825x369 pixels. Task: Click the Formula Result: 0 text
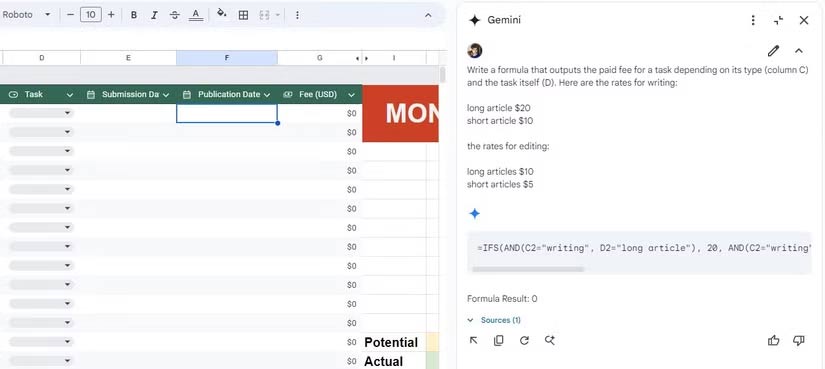pos(502,299)
